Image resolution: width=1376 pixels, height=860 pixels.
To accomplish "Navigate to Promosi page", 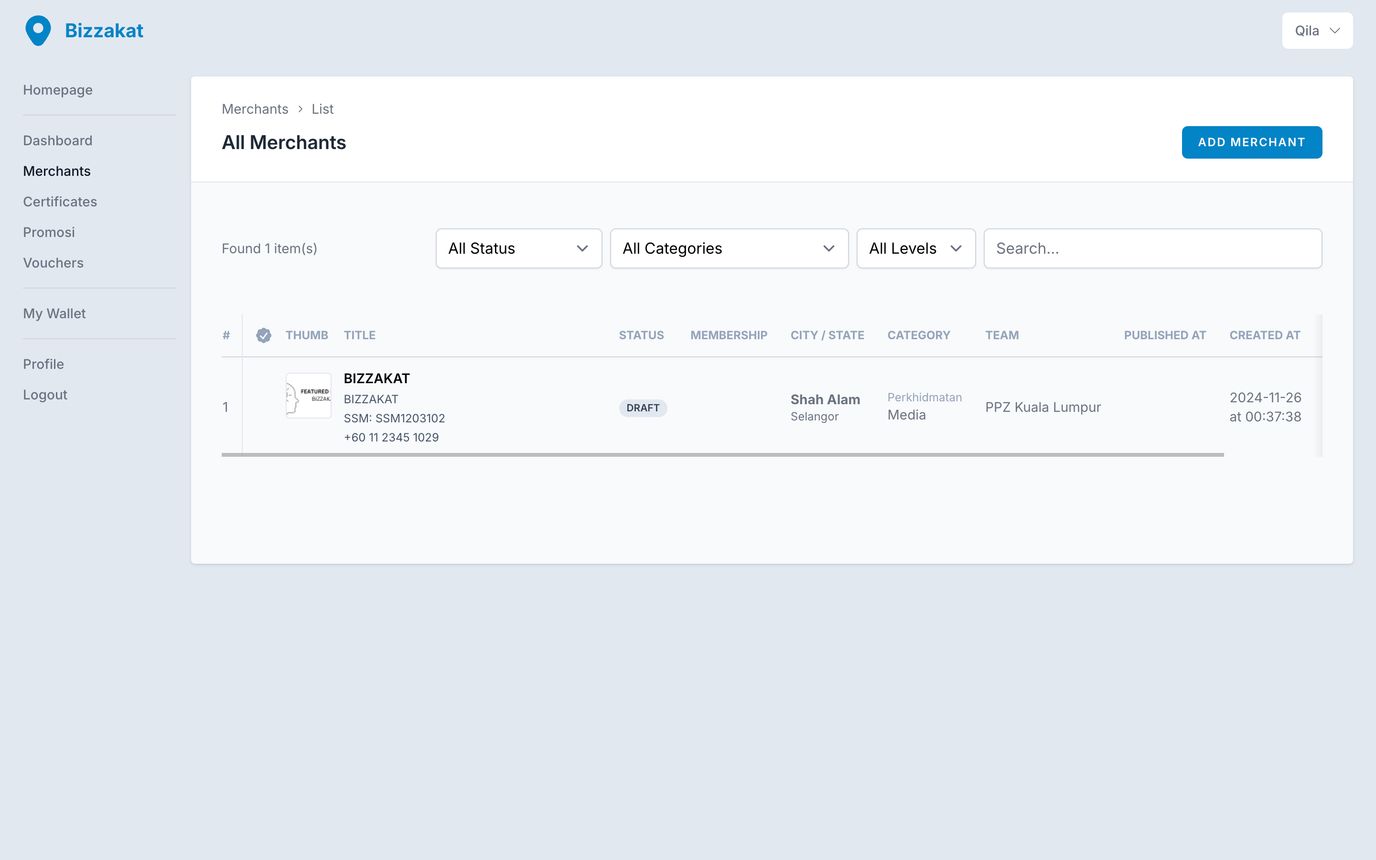I will [x=49, y=232].
